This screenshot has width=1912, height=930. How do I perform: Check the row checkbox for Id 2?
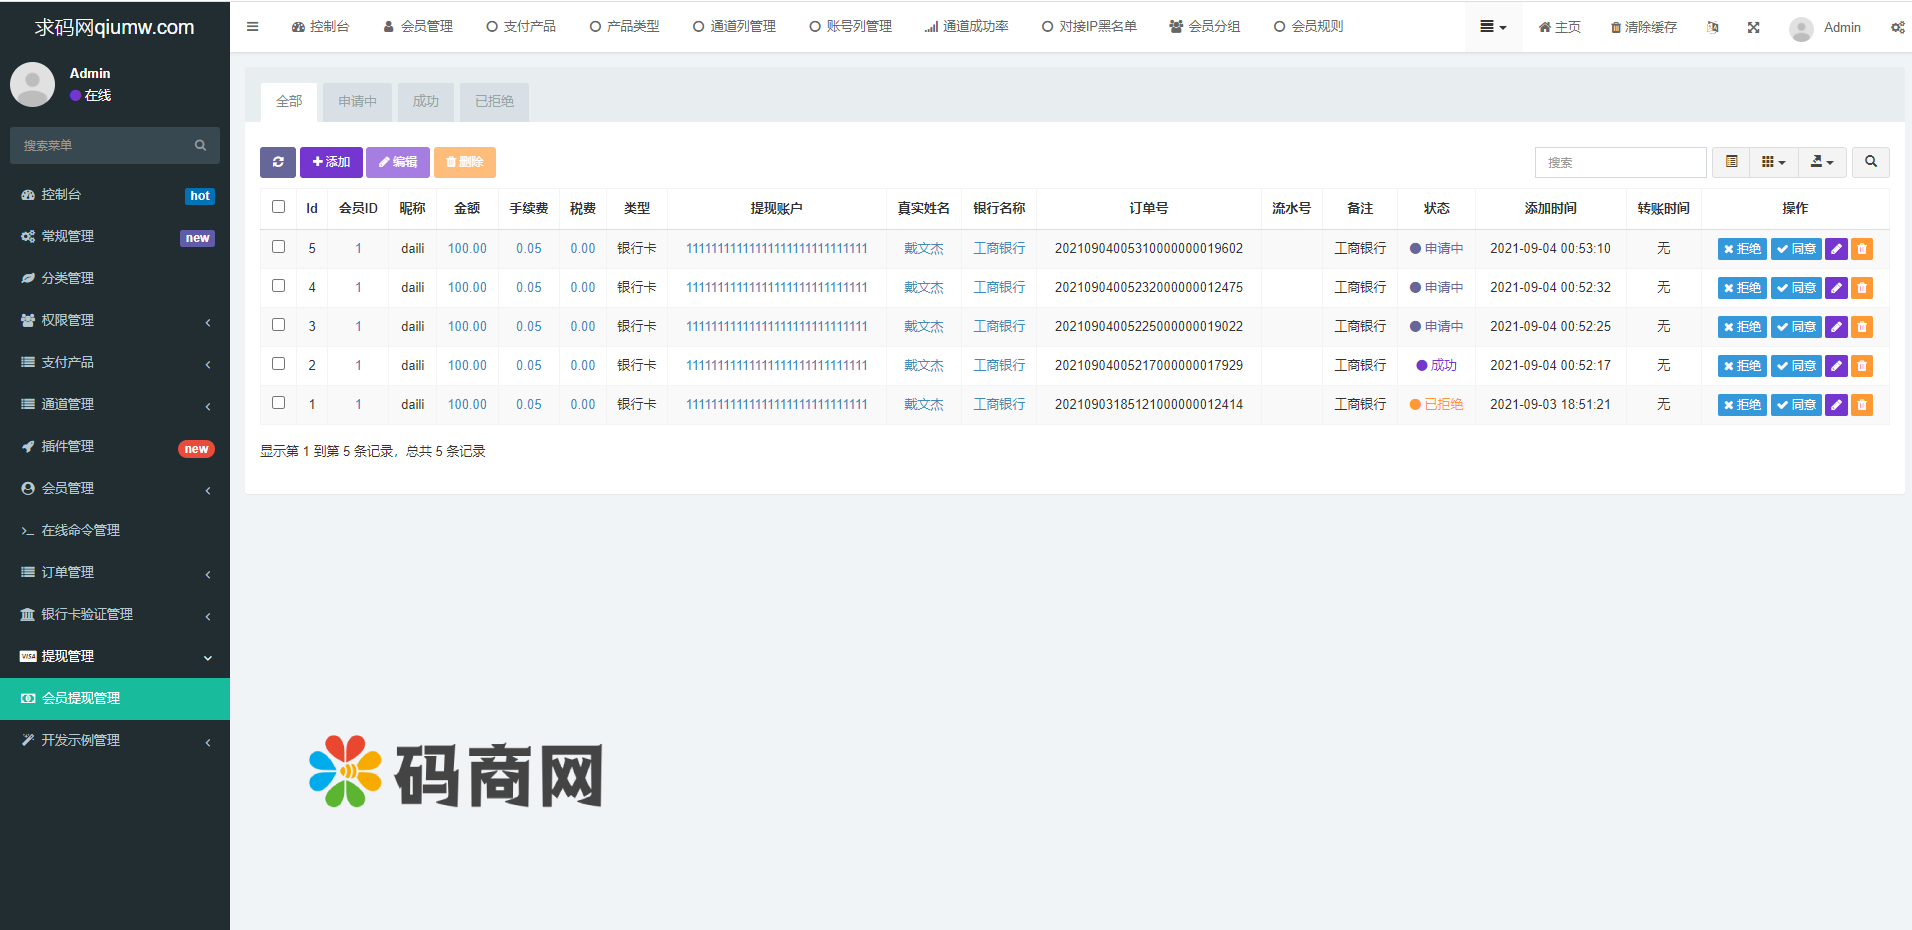point(278,363)
